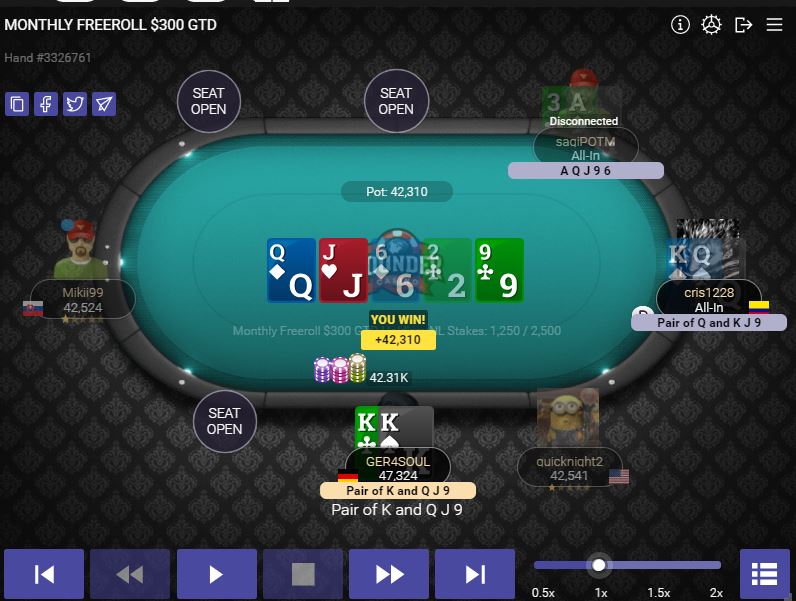Share hand via Telegram icon
This screenshot has height=601, width=796.
pos(104,104)
